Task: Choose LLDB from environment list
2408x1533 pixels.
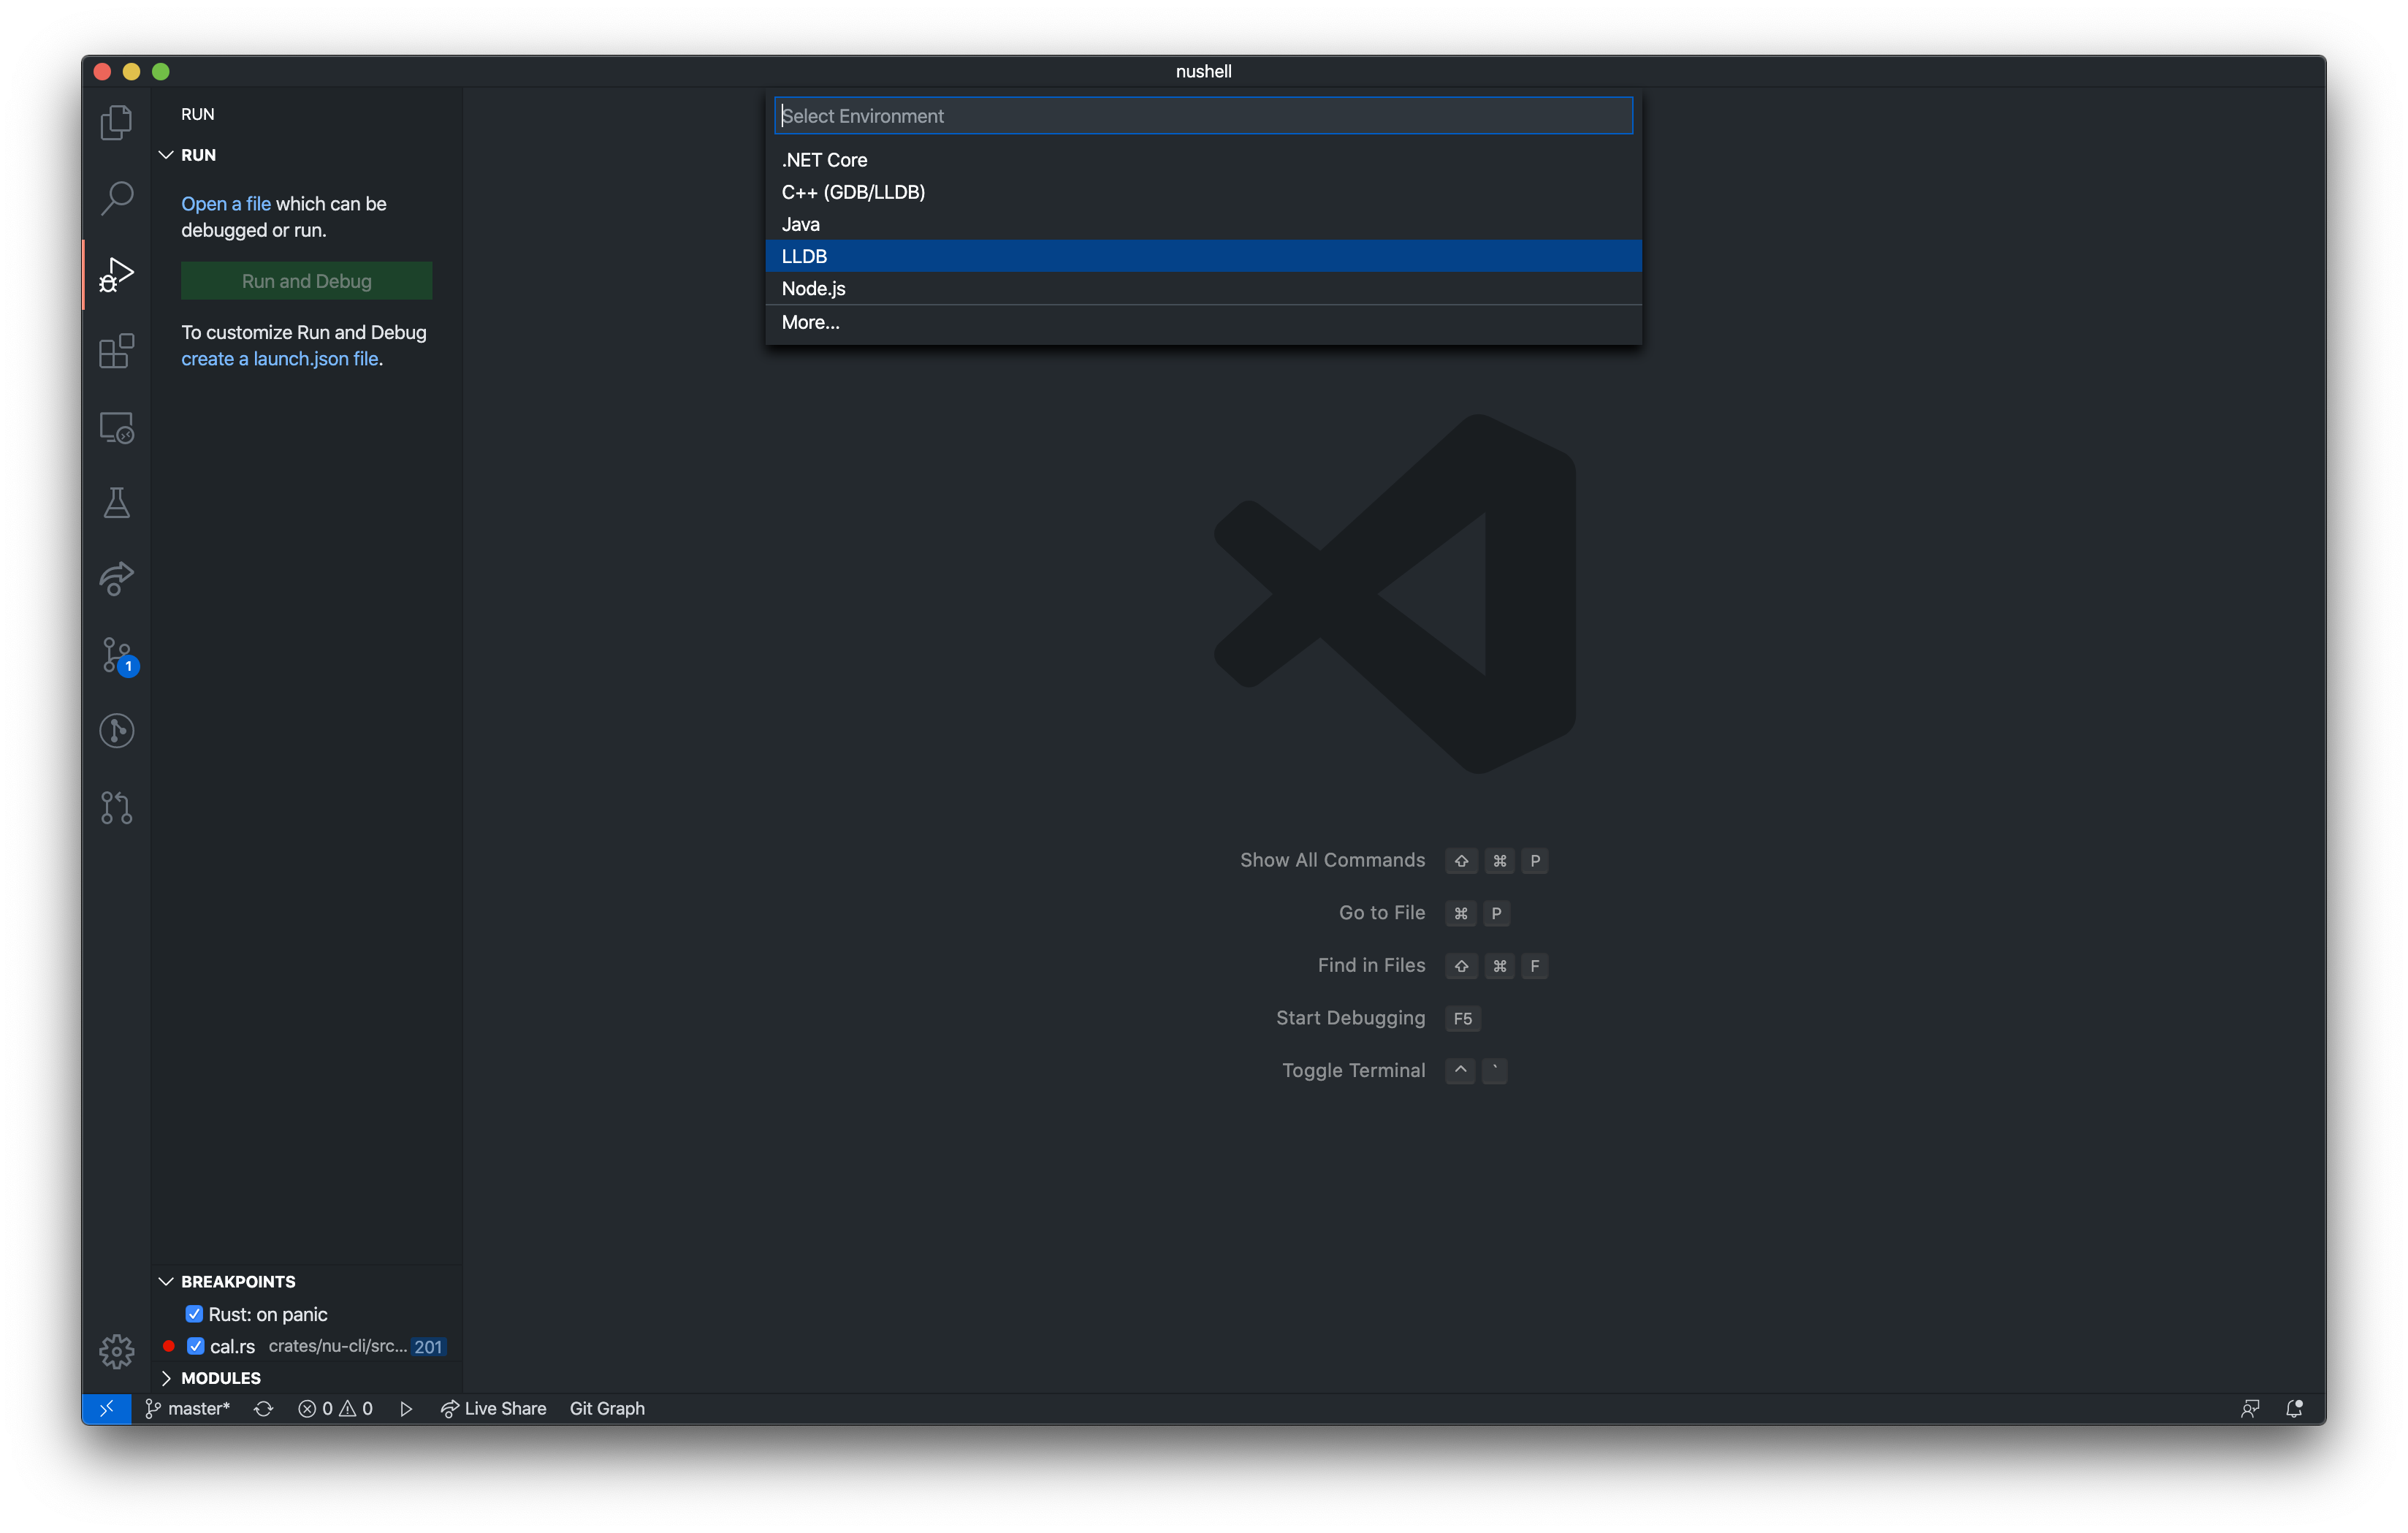Action: pyautogui.click(x=1203, y=256)
